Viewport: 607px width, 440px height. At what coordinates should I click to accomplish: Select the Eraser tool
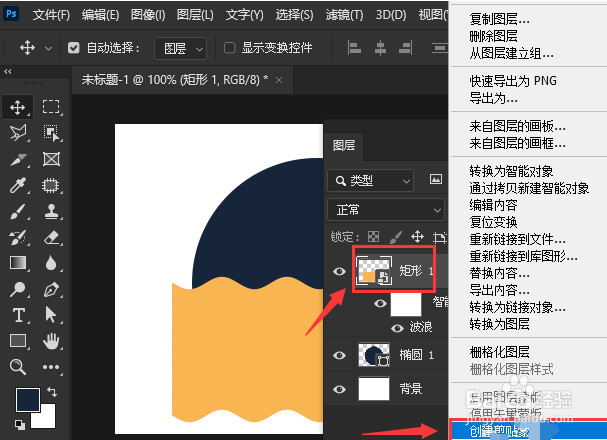pyautogui.click(x=51, y=238)
